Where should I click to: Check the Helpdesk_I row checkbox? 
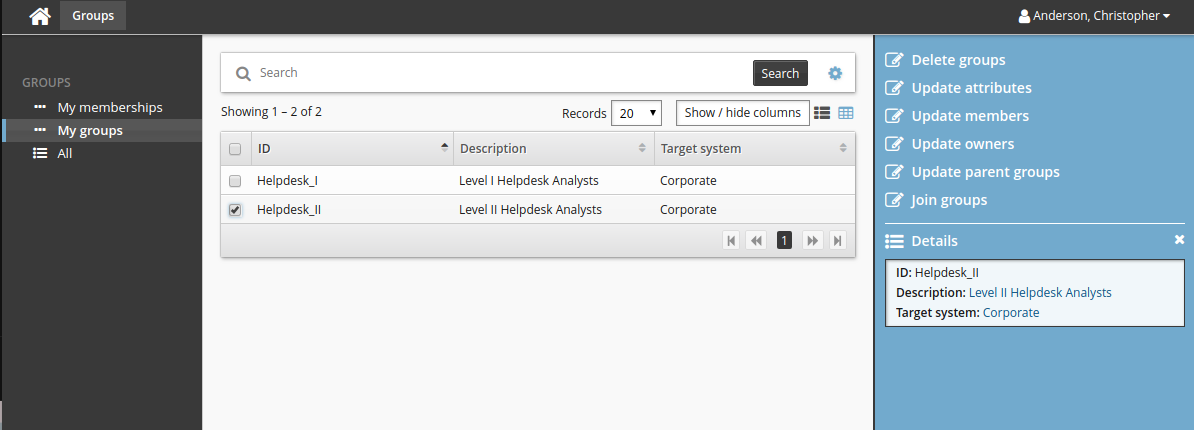coord(235,181)
